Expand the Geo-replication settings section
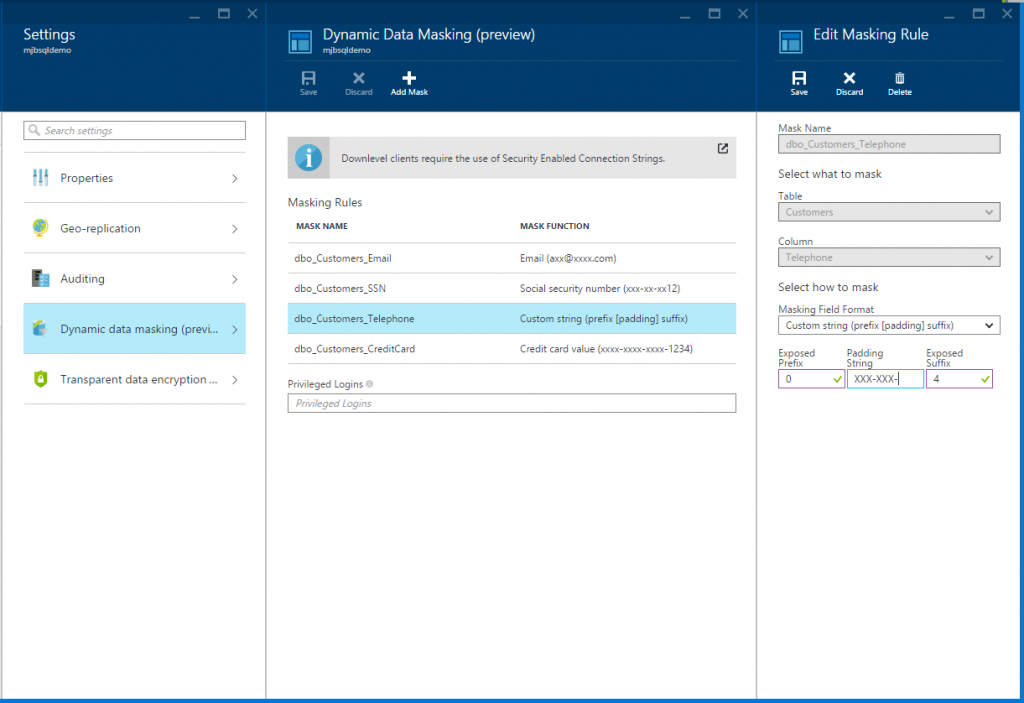The height and width of the screenshot is (703, 1024). tap(134, 228)
